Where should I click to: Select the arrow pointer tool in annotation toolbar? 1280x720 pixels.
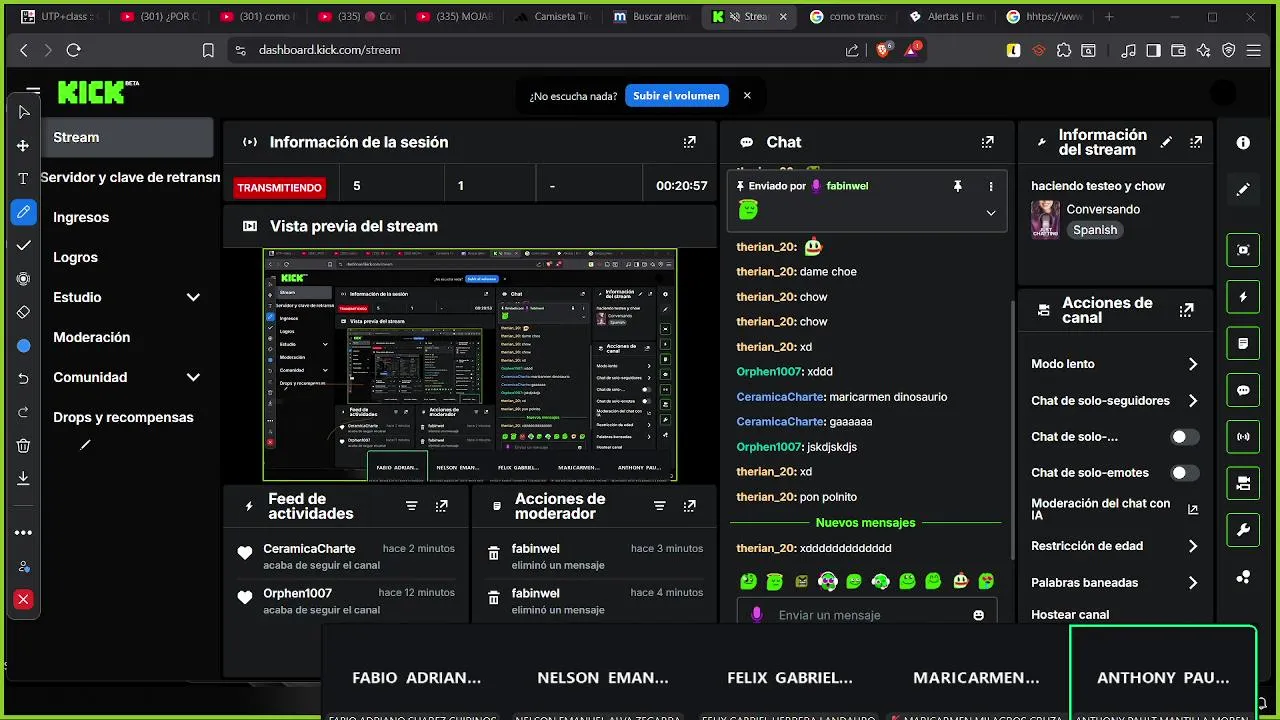24,112
